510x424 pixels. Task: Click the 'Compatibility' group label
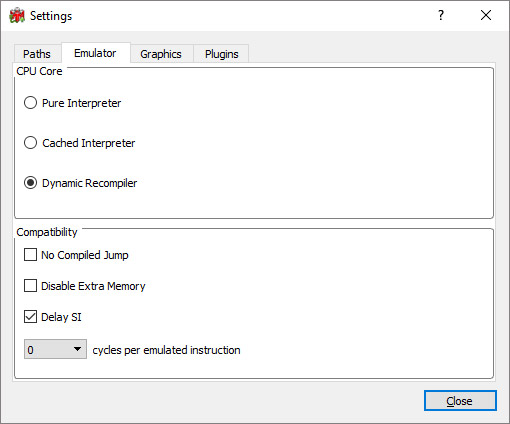click(x=47, y=232)
